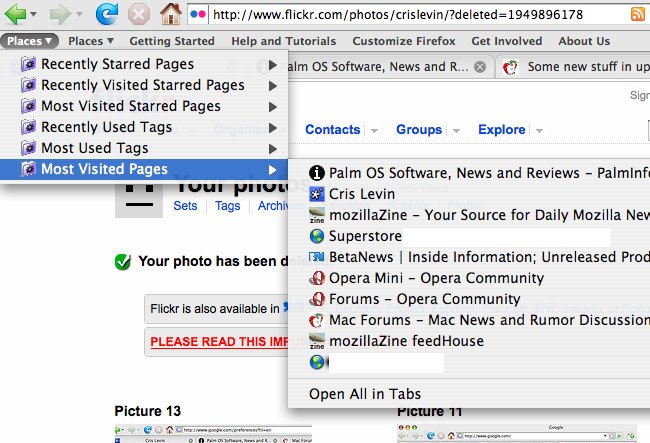Expand arrow for Recently Visited Starred Pages
650x443 pixels.
[x=272, y=86]
